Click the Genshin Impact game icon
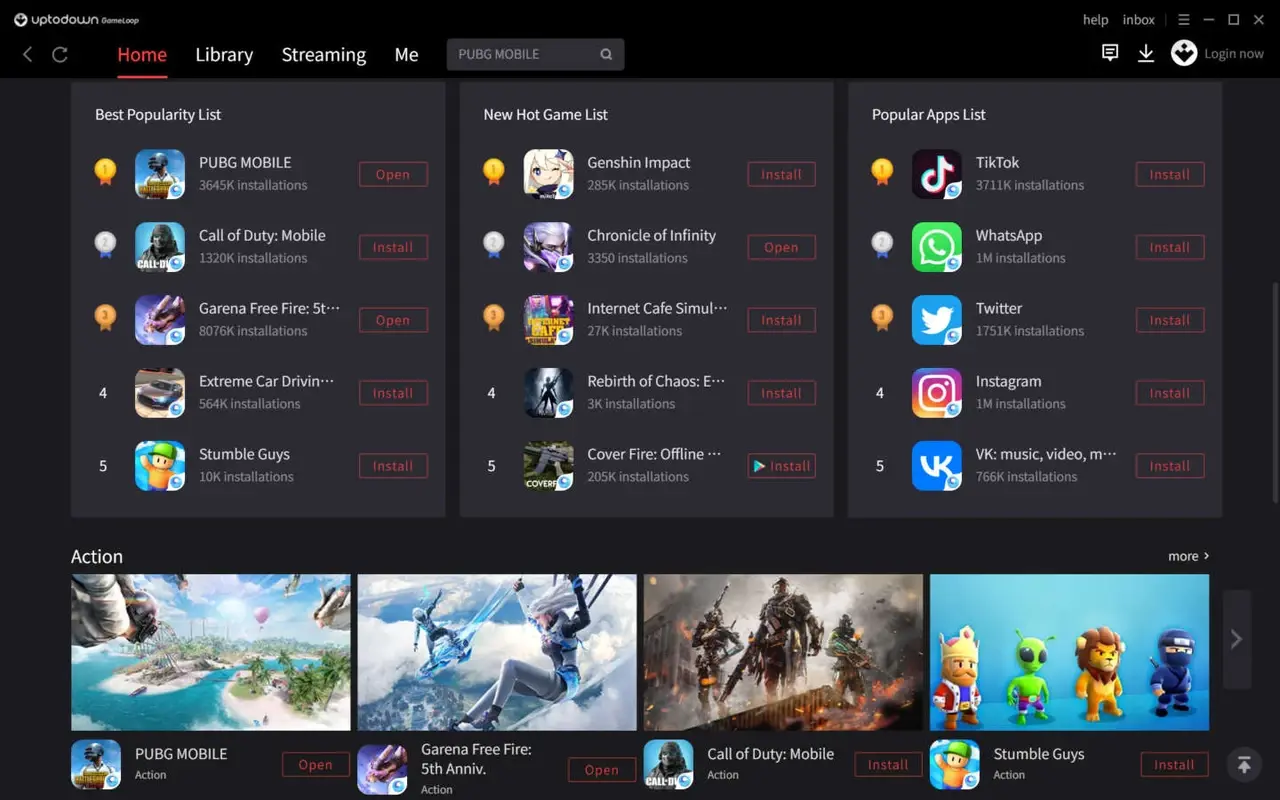1280x800 pixels. (x=548, y=173)
